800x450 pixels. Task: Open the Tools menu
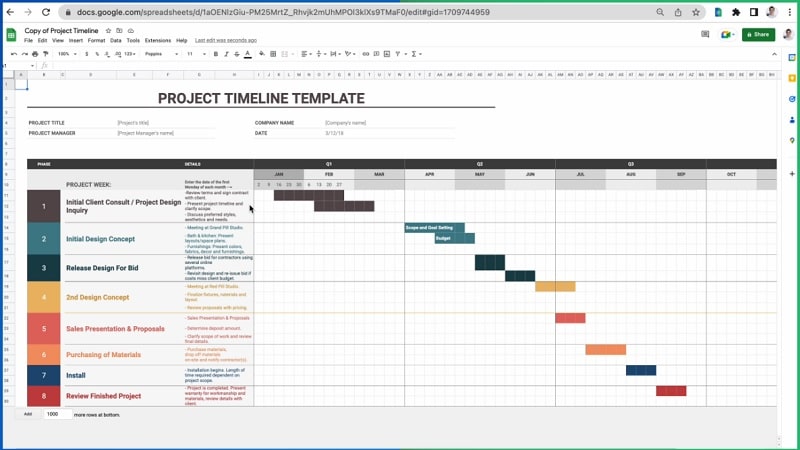click(133, 40)
